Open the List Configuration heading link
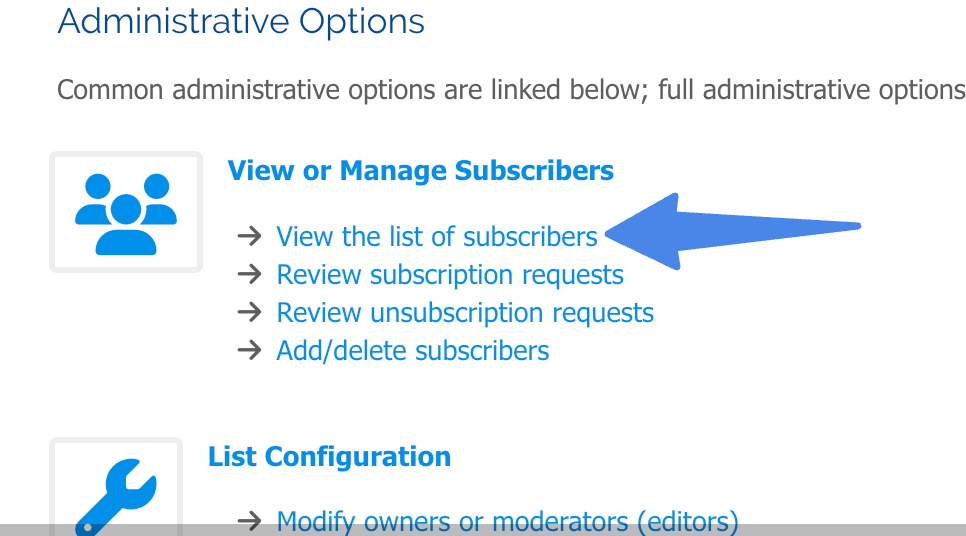Image resolution: width=966 pixels, height=536 pixels. [x=330, y=457]
